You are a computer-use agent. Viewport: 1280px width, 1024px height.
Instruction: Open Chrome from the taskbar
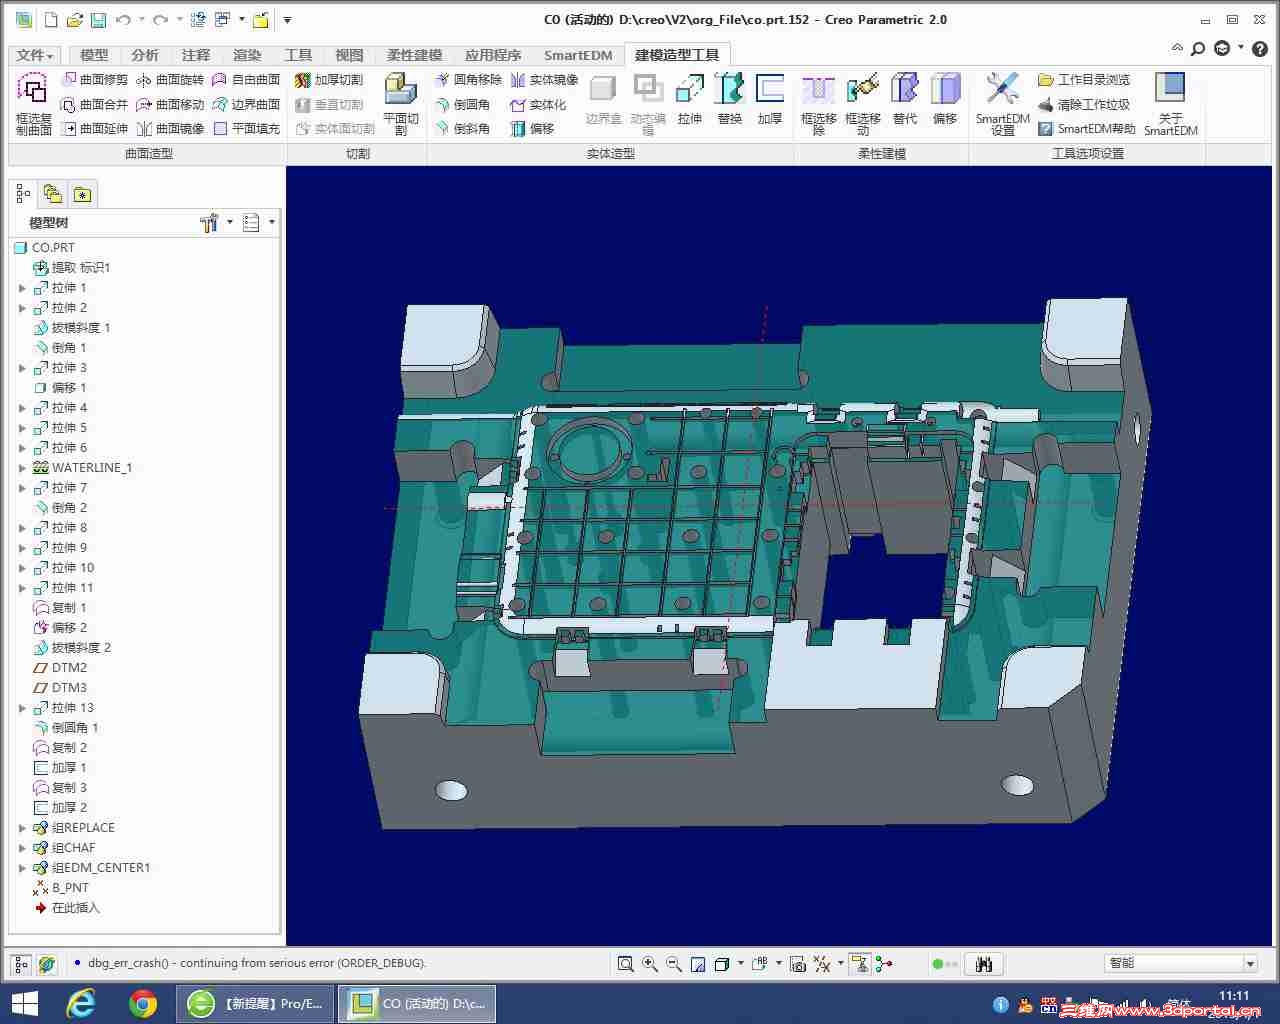(x=143, y=1003)
